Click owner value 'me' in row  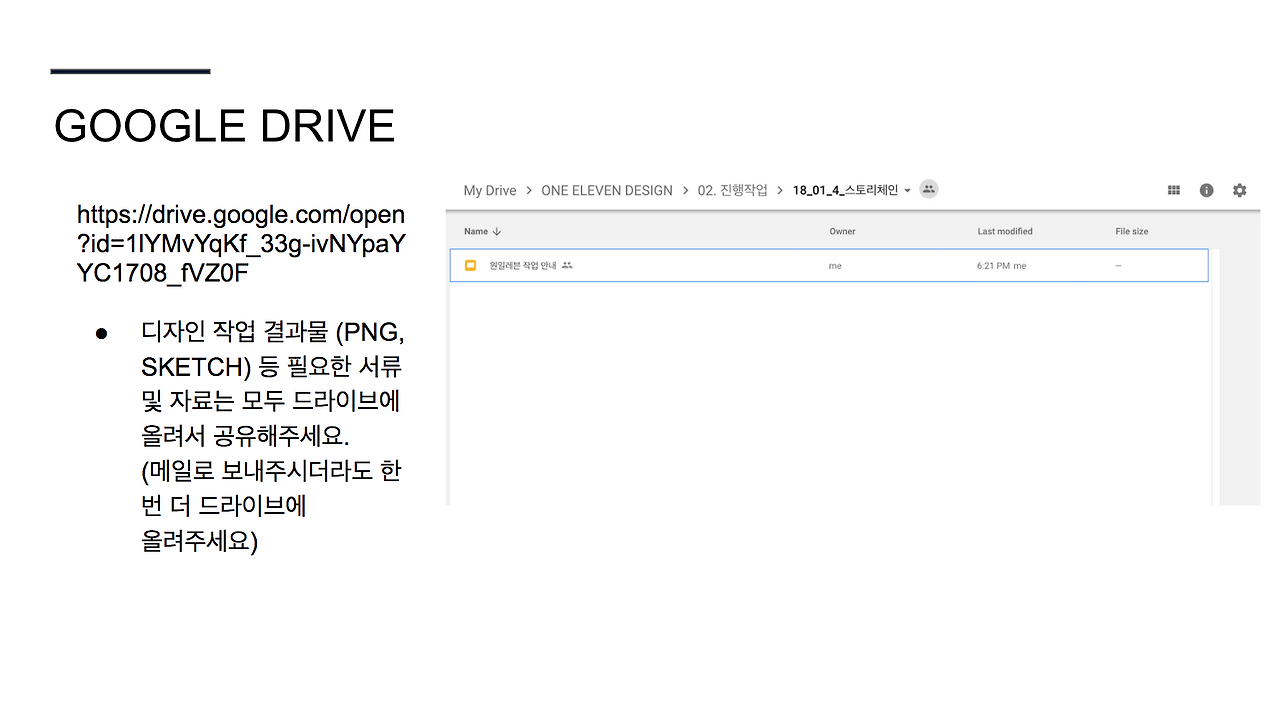pyautogui.click(x=835, y=266)
